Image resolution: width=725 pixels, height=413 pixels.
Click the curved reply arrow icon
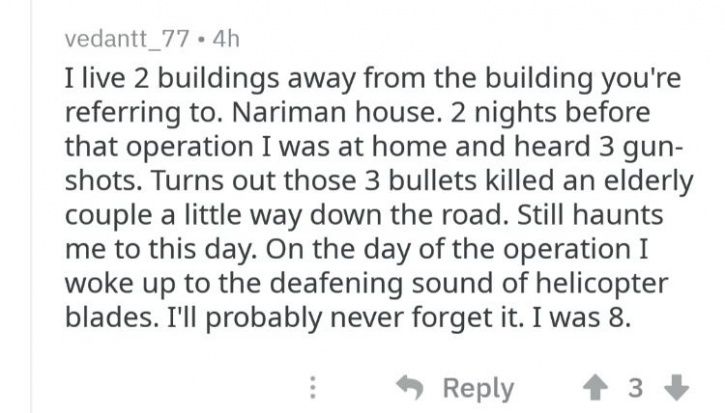point(410,387)
